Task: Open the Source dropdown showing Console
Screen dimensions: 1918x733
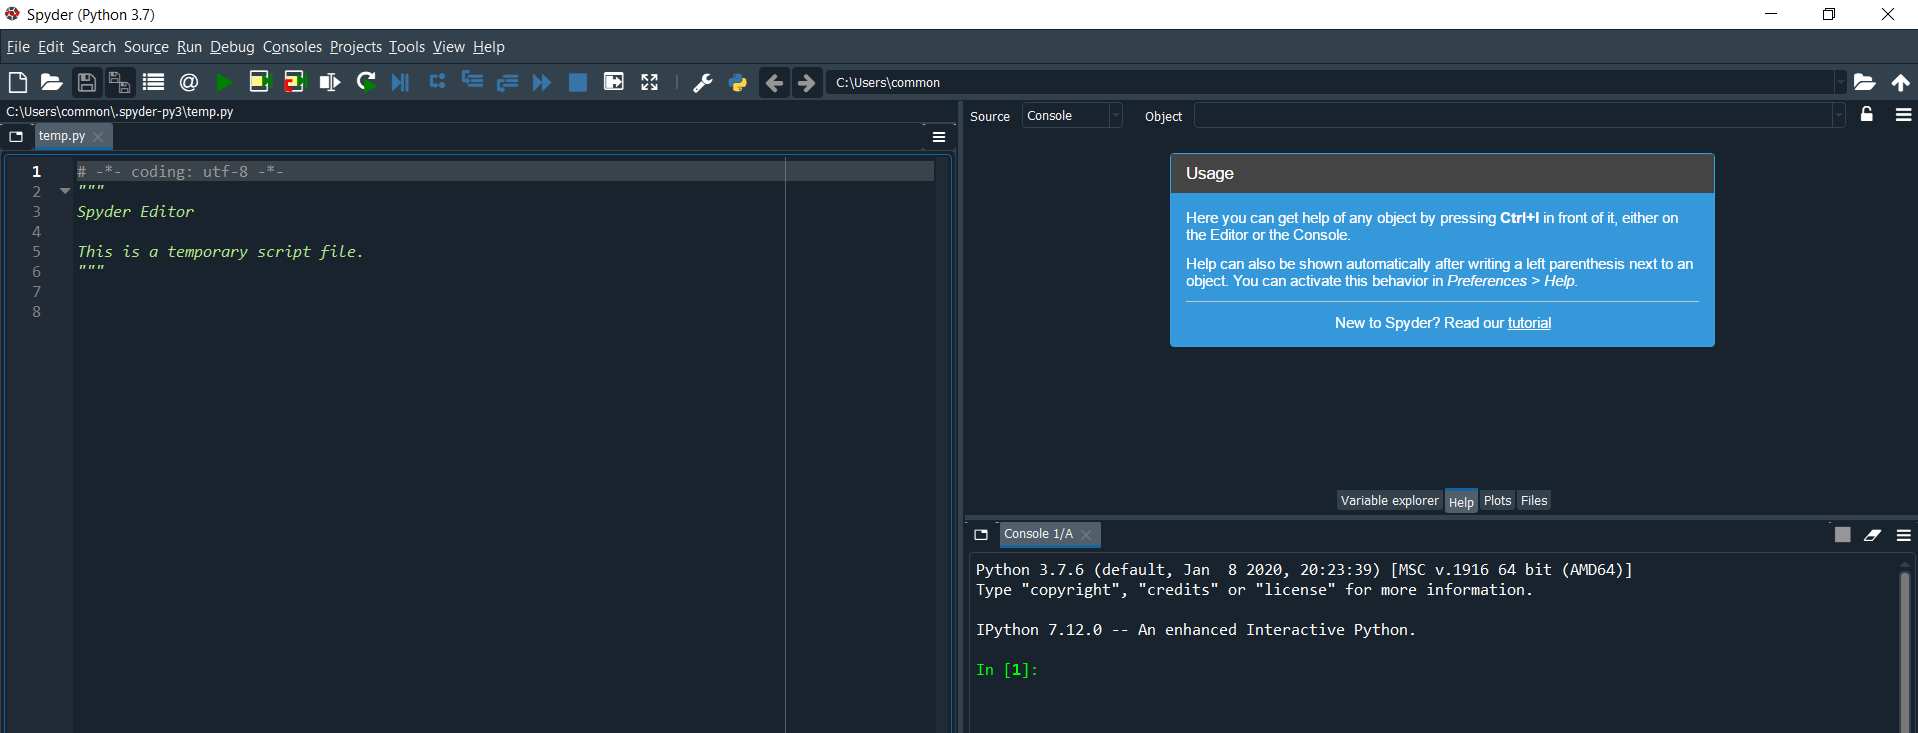Action: click(1072, 116)
